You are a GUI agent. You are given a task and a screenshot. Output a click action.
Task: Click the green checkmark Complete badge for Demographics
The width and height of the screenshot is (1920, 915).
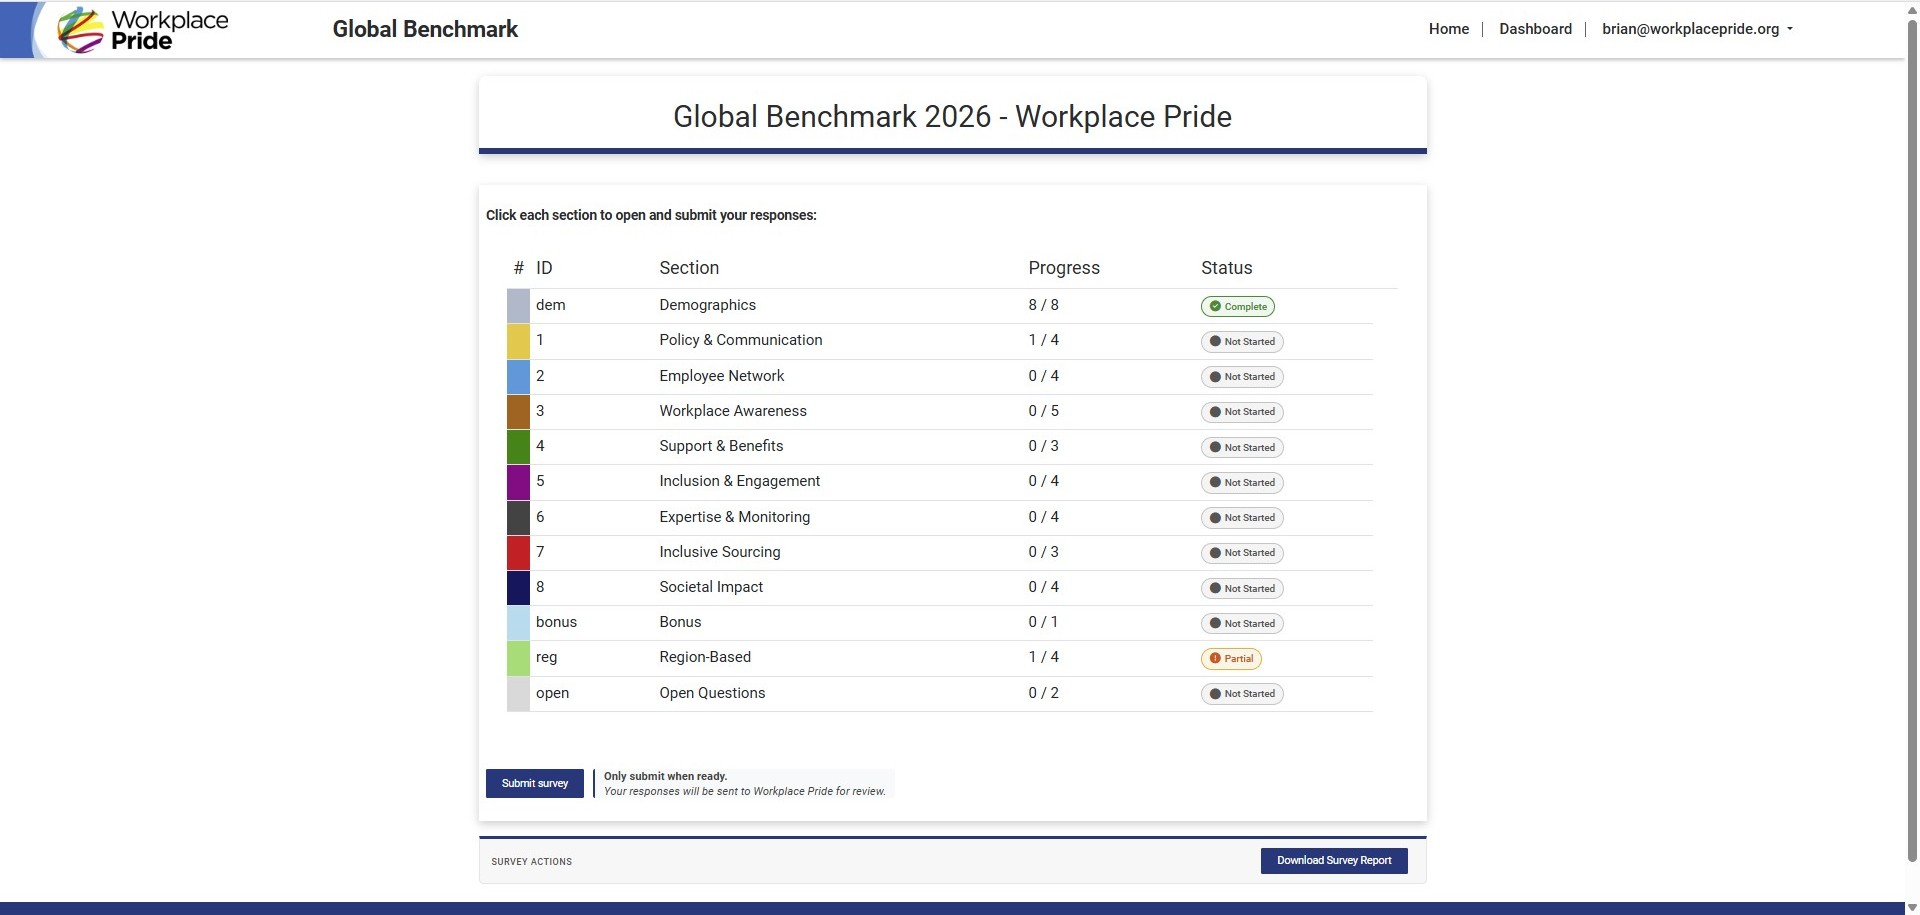tap(1237, 306)
